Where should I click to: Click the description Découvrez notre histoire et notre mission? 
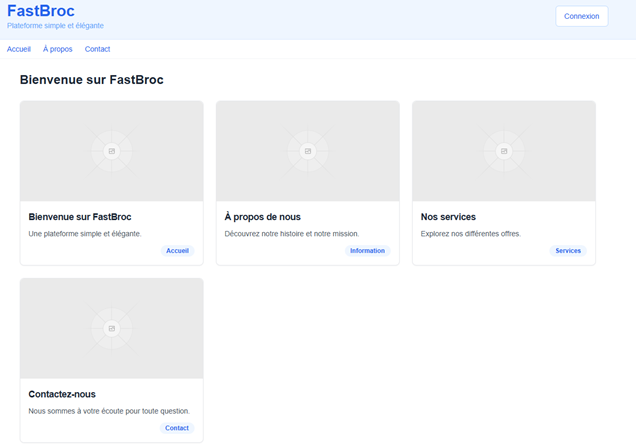[289, 234]
